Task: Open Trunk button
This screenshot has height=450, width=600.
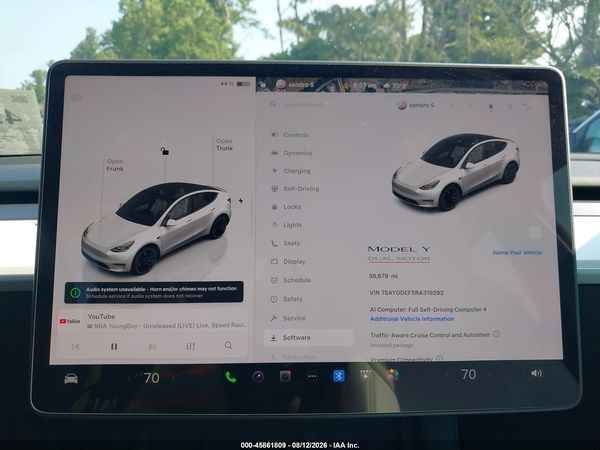Action: click(x=224, y=145)
